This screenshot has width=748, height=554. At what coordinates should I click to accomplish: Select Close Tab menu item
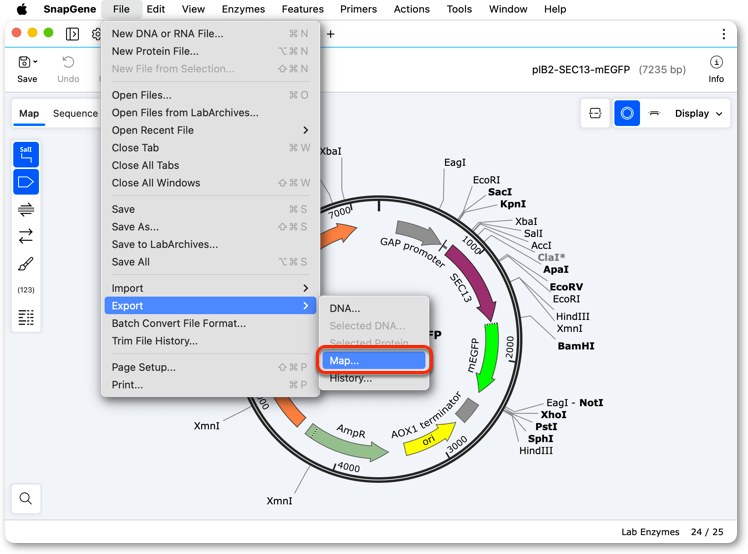coord(210,148)
